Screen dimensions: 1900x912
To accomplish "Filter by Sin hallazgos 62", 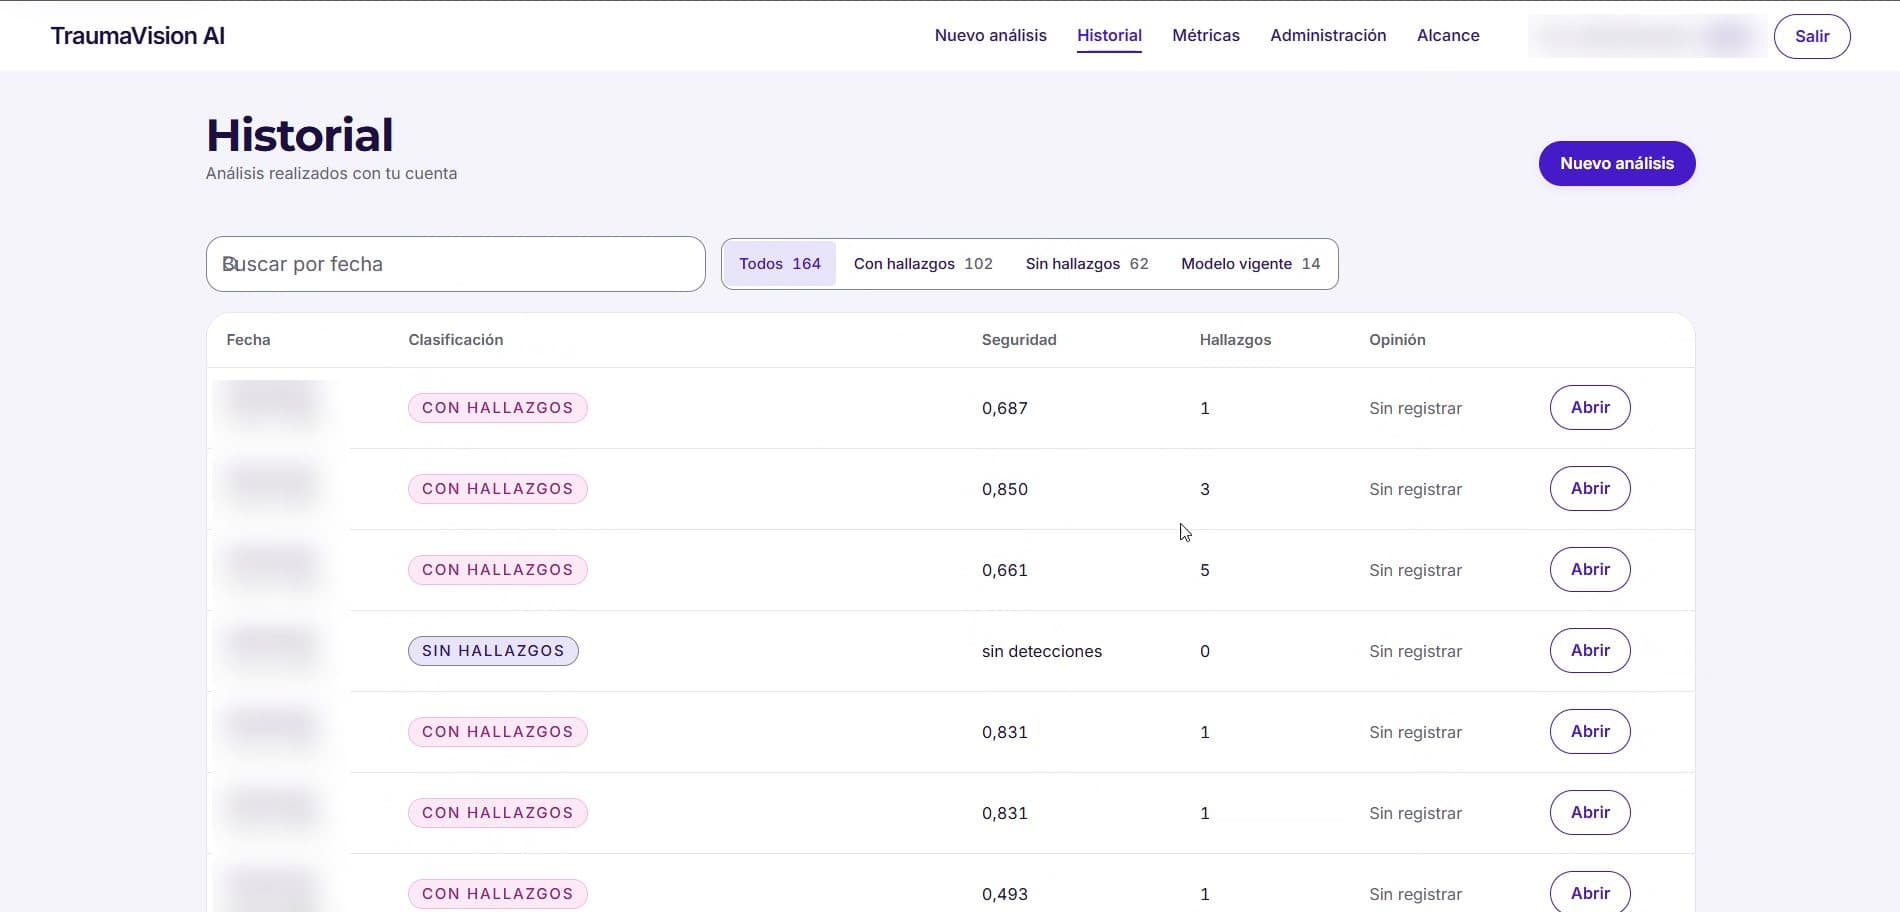I will 1087,264.
